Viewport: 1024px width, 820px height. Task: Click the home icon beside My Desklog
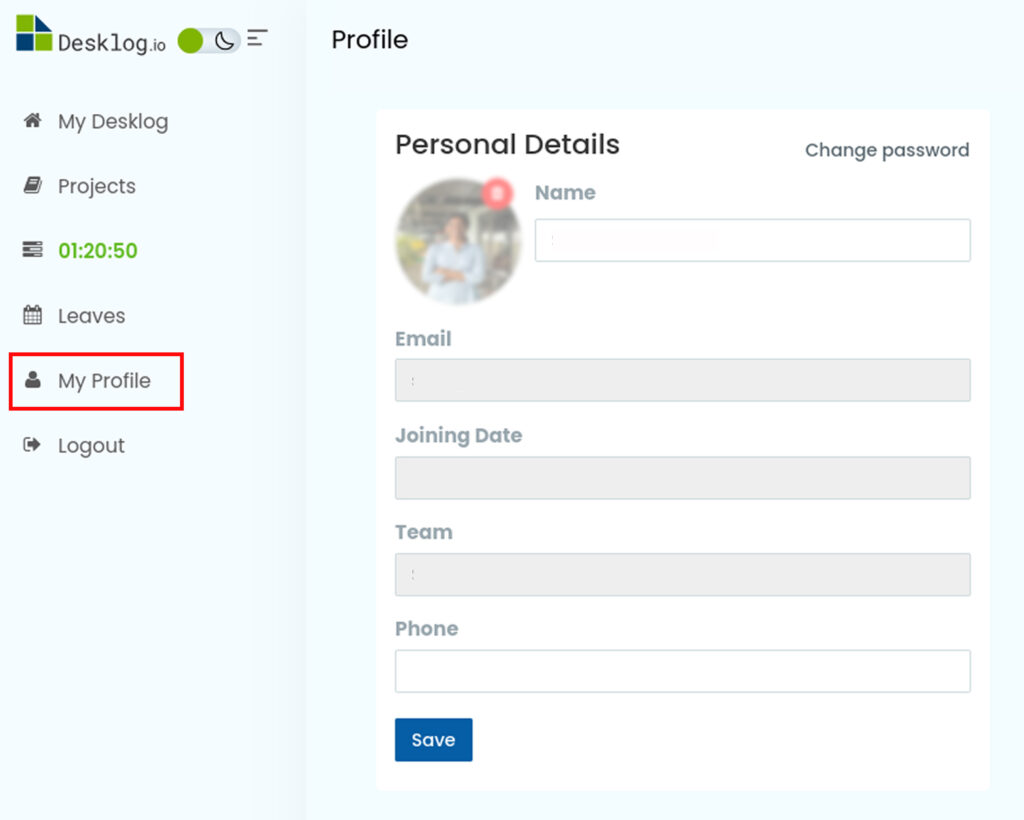tap(33, 121)
